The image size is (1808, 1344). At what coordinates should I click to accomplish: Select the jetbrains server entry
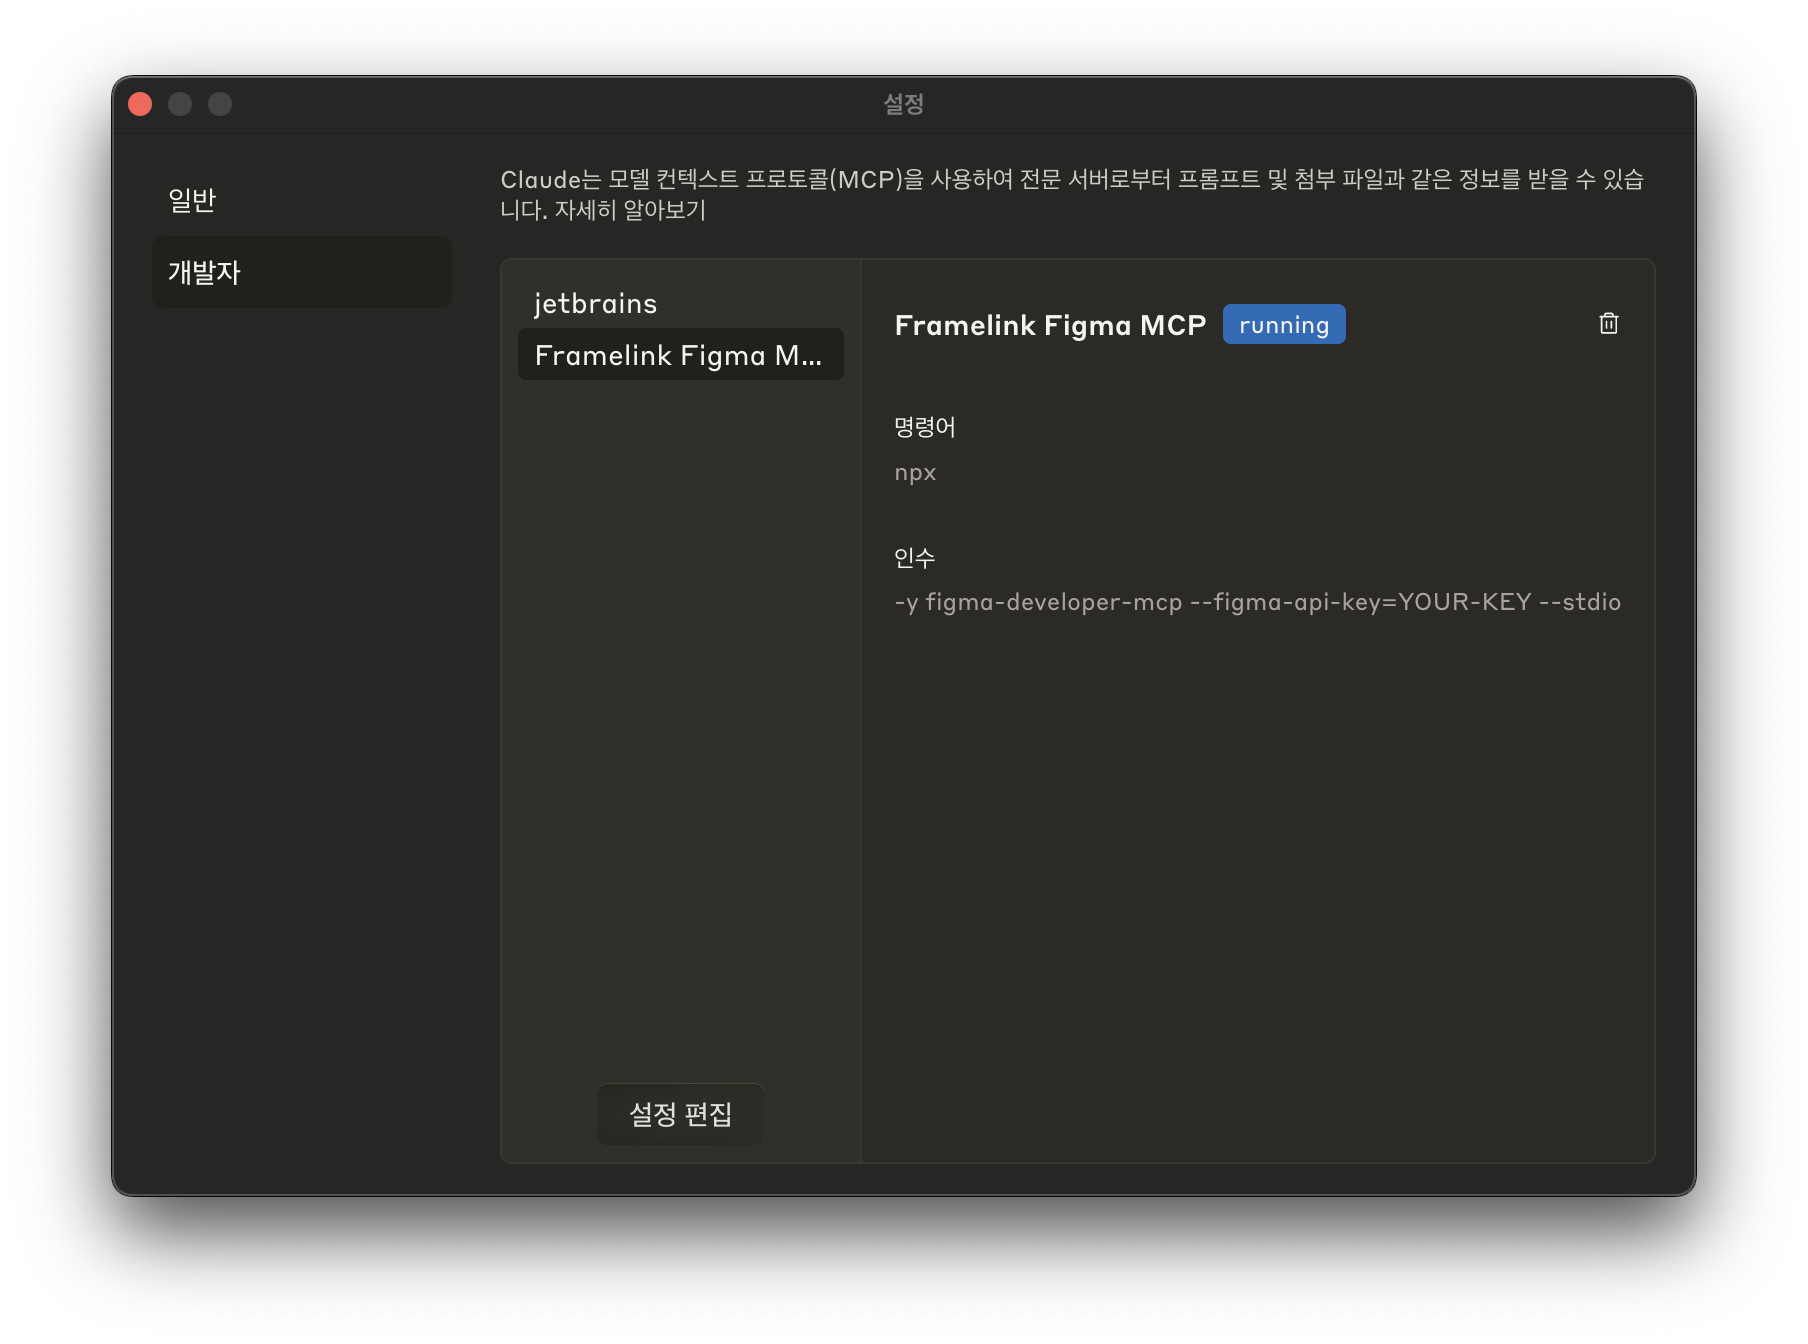tap(680, 303)
